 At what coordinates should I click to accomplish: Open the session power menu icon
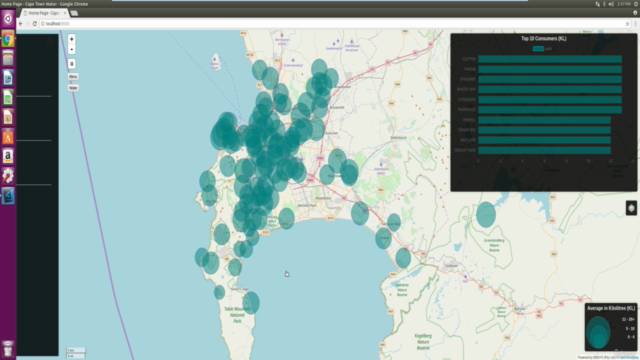636,4
